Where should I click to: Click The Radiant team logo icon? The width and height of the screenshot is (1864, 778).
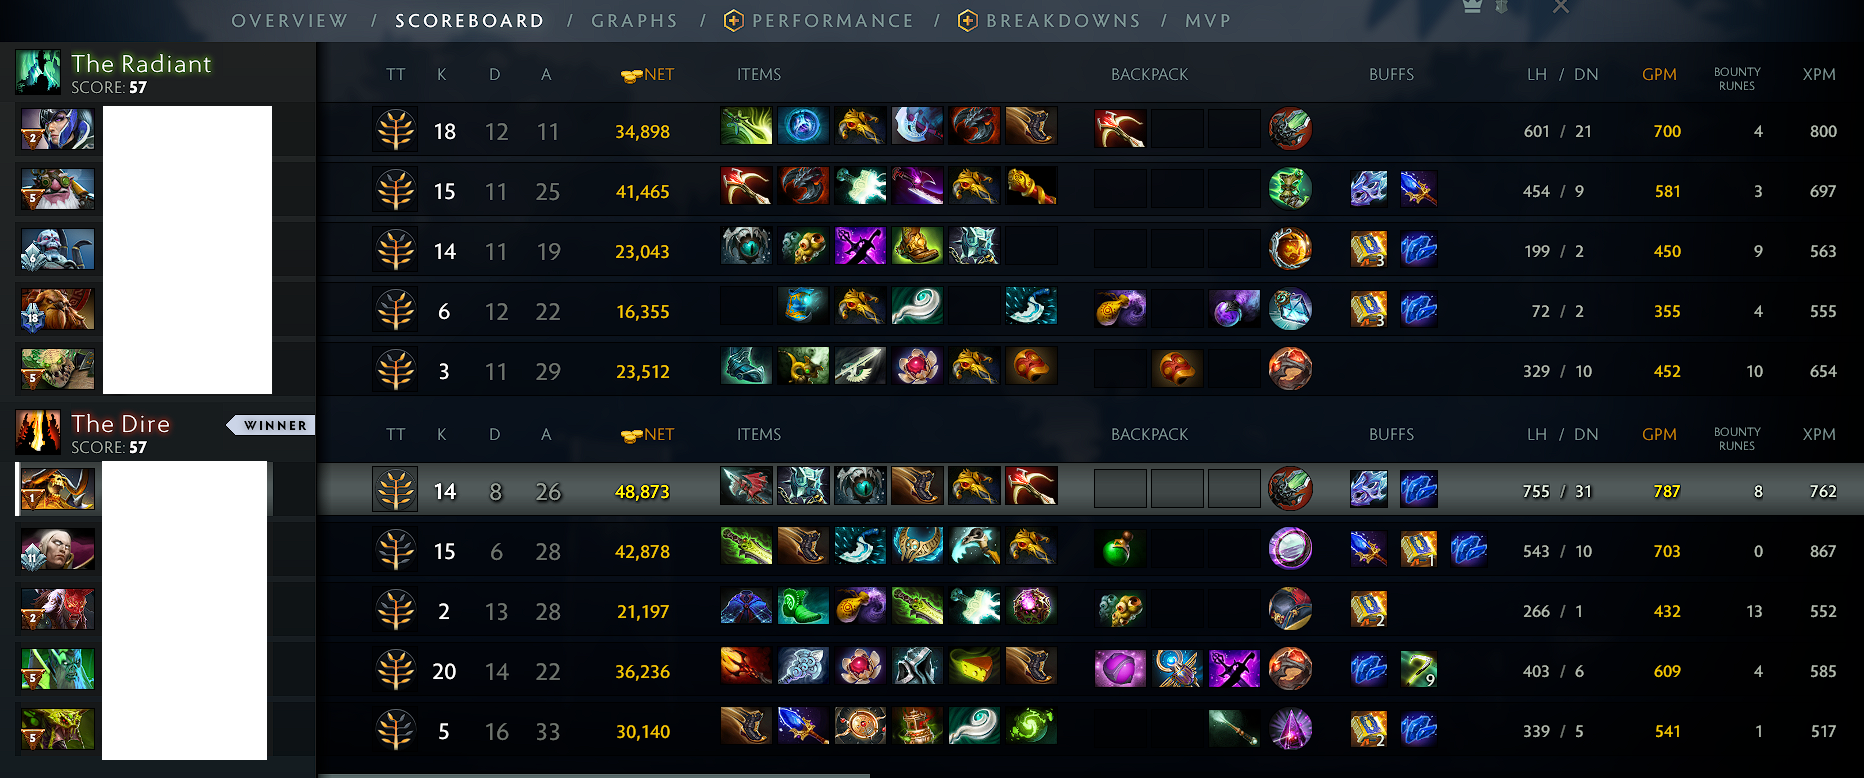pos(39,72)
